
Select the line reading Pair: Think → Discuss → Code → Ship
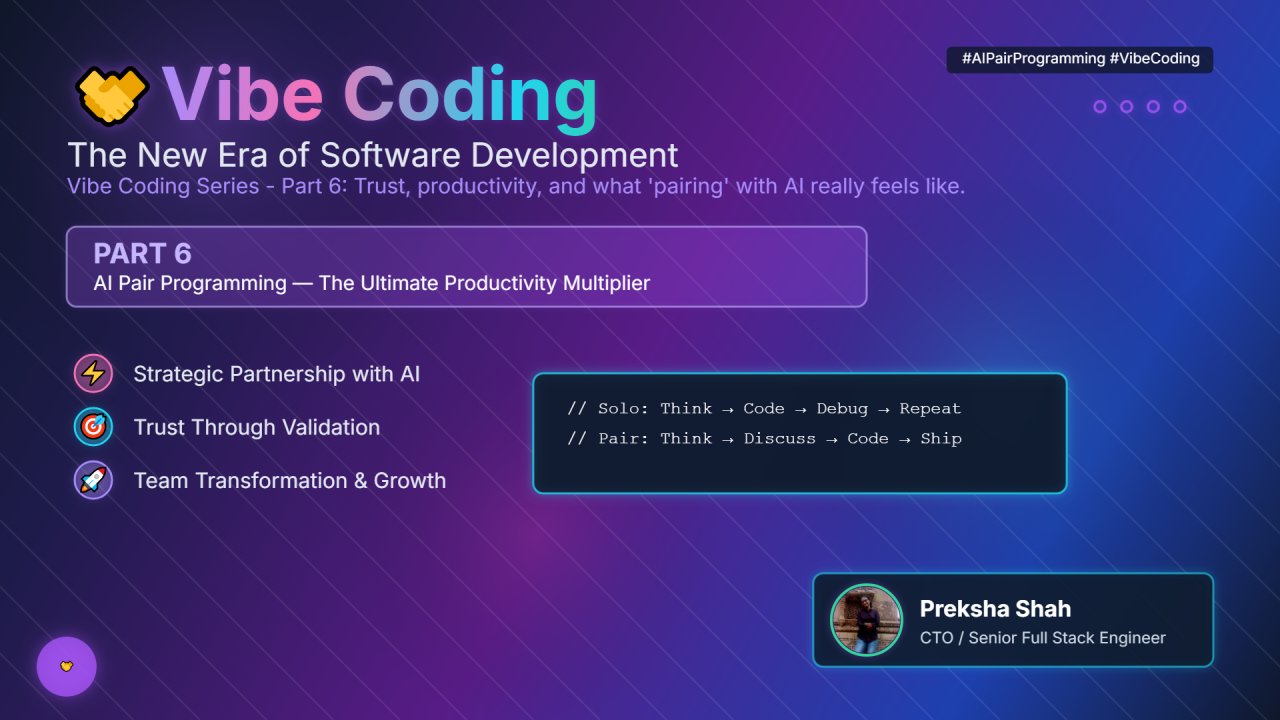tap(765, 438)
